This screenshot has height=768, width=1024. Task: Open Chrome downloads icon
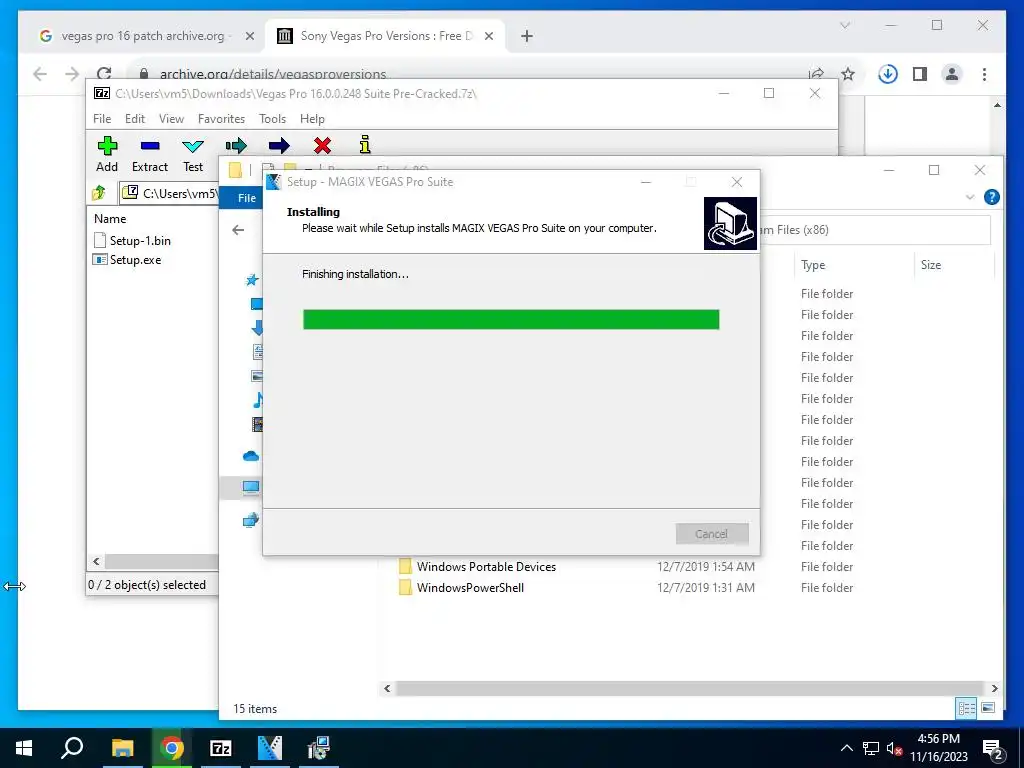[888, 74]
